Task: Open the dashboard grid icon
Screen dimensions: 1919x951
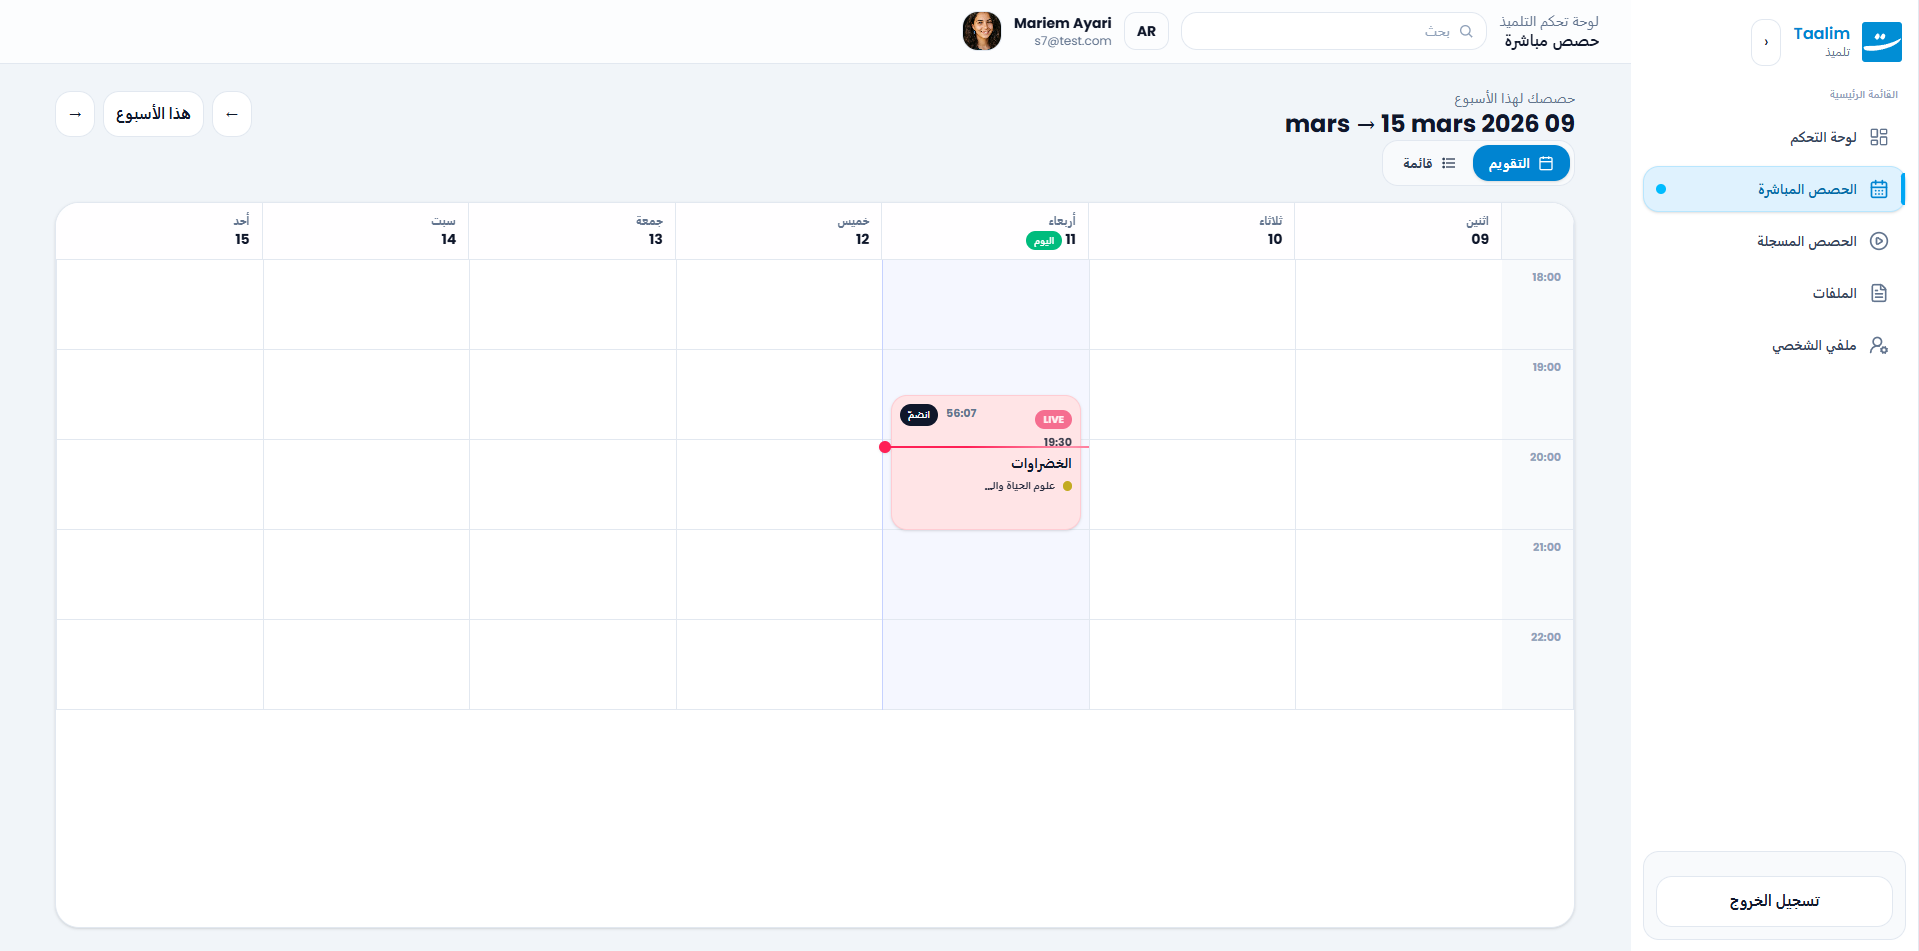Action: pyautogui.click(x=1879, y=137)
